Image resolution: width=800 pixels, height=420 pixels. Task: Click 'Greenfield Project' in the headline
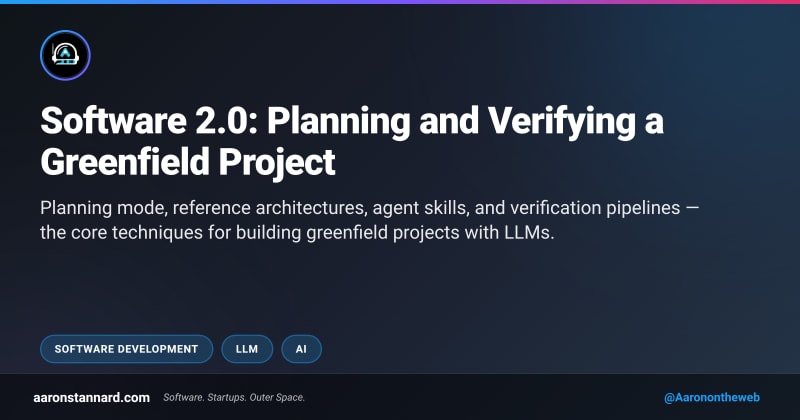coord(188,160)
